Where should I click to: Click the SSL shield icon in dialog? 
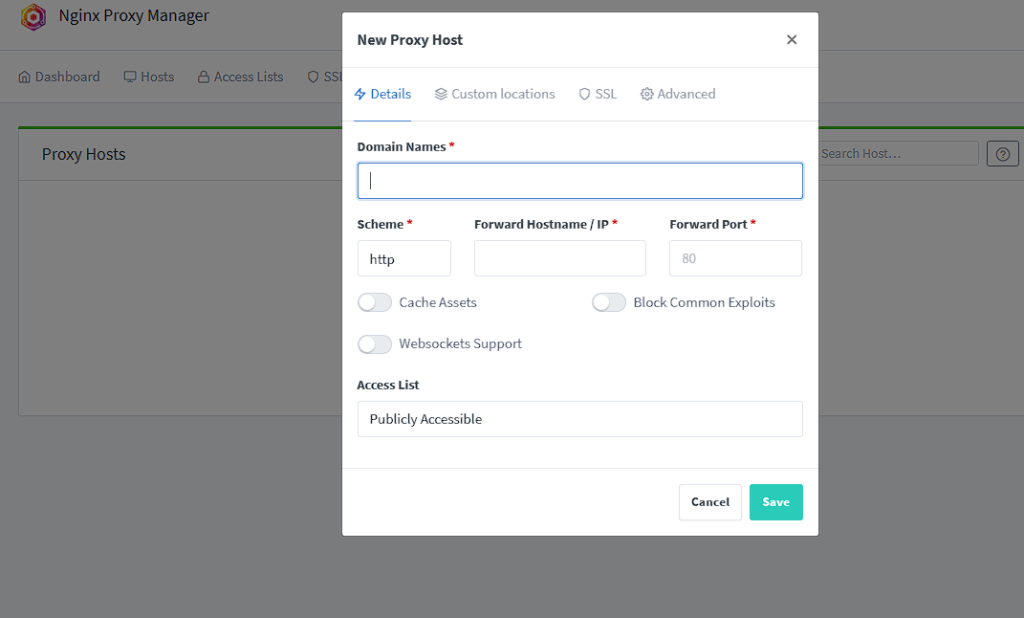(x=584, y=94)
